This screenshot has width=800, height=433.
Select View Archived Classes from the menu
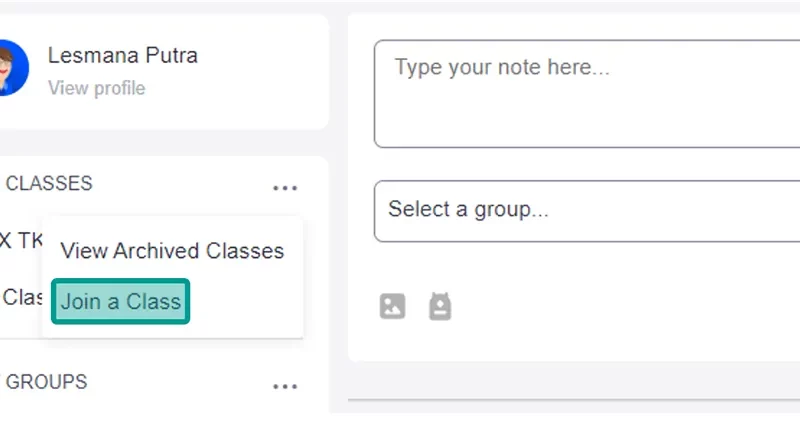pyautogui.click(x=172, y=251)
